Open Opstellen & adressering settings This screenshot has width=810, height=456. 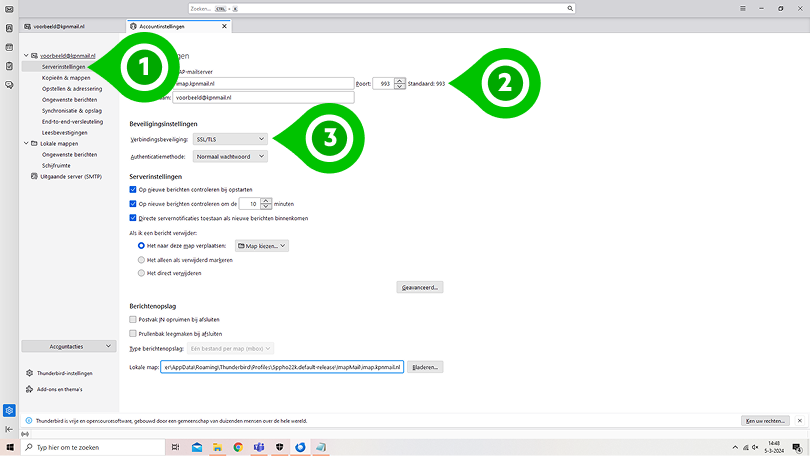(x=72, y=89)
